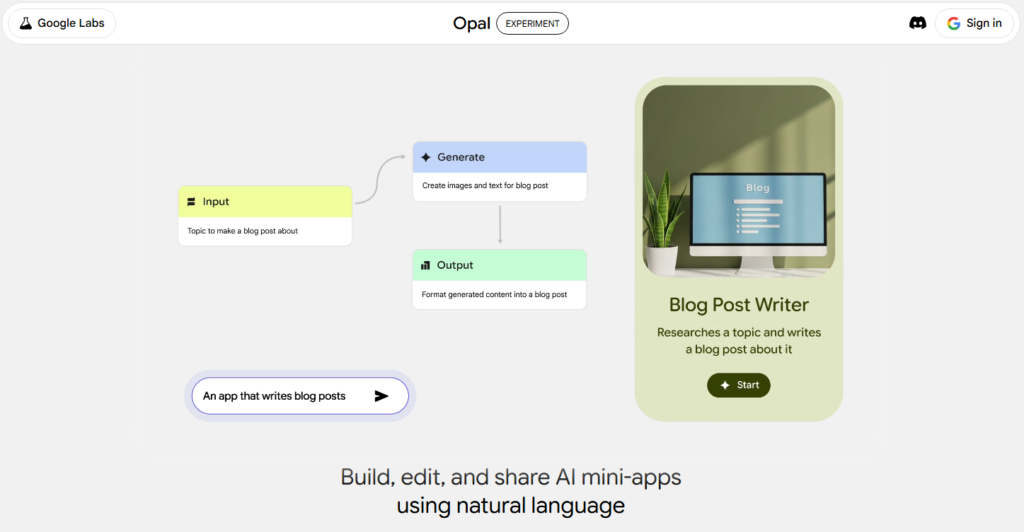This screenshot has height=532, width=1024.
Task: Open the Discord icon link
Action: pos(917,23)
